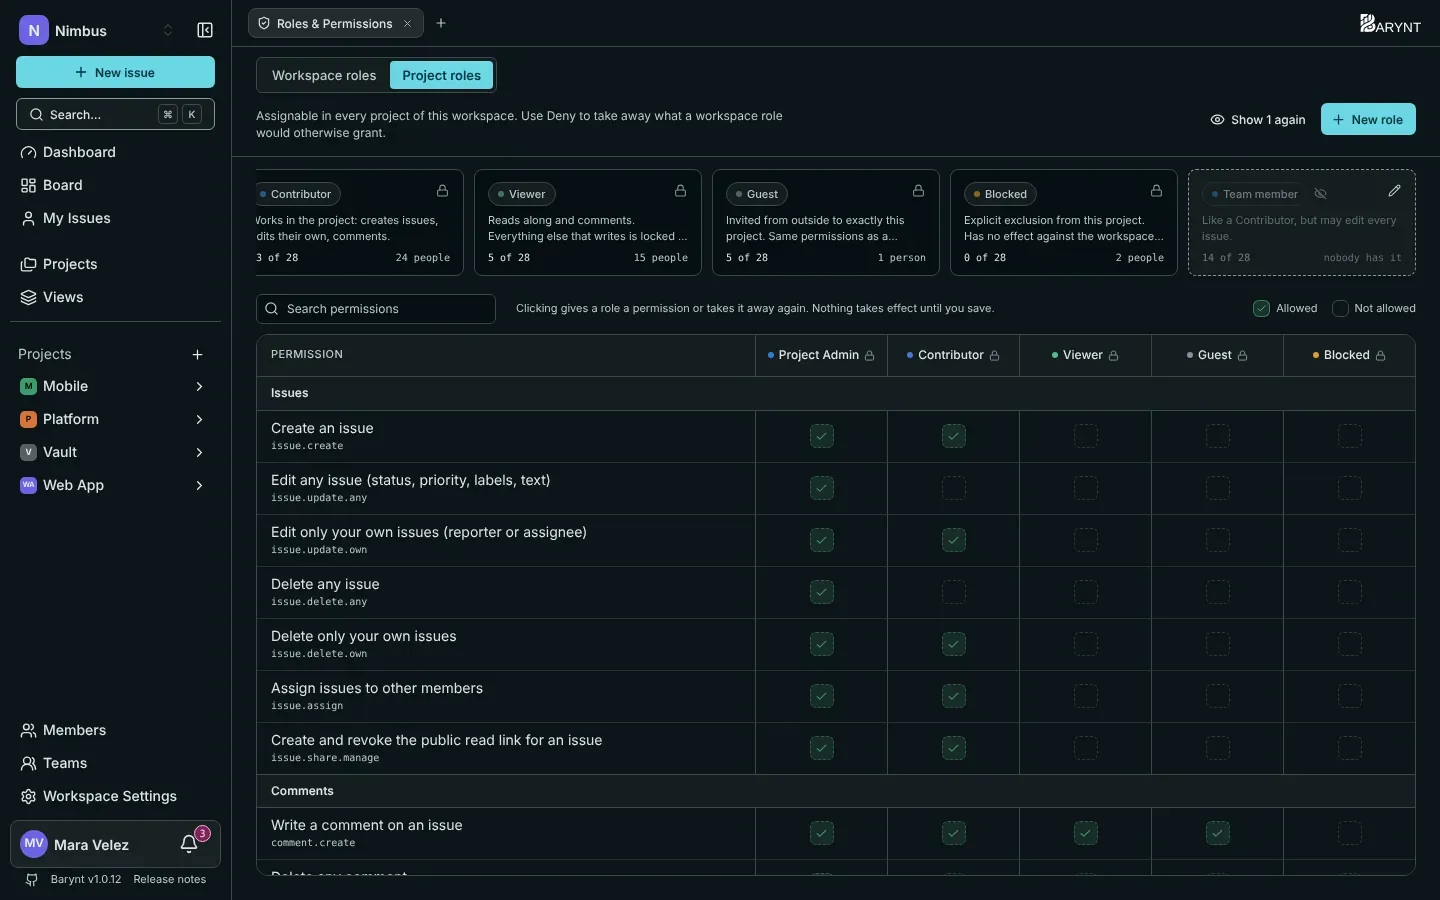This screenshot has height=900, width=1440.
Task: Click lock icon on Guest role card
Action: click(918, 190)
